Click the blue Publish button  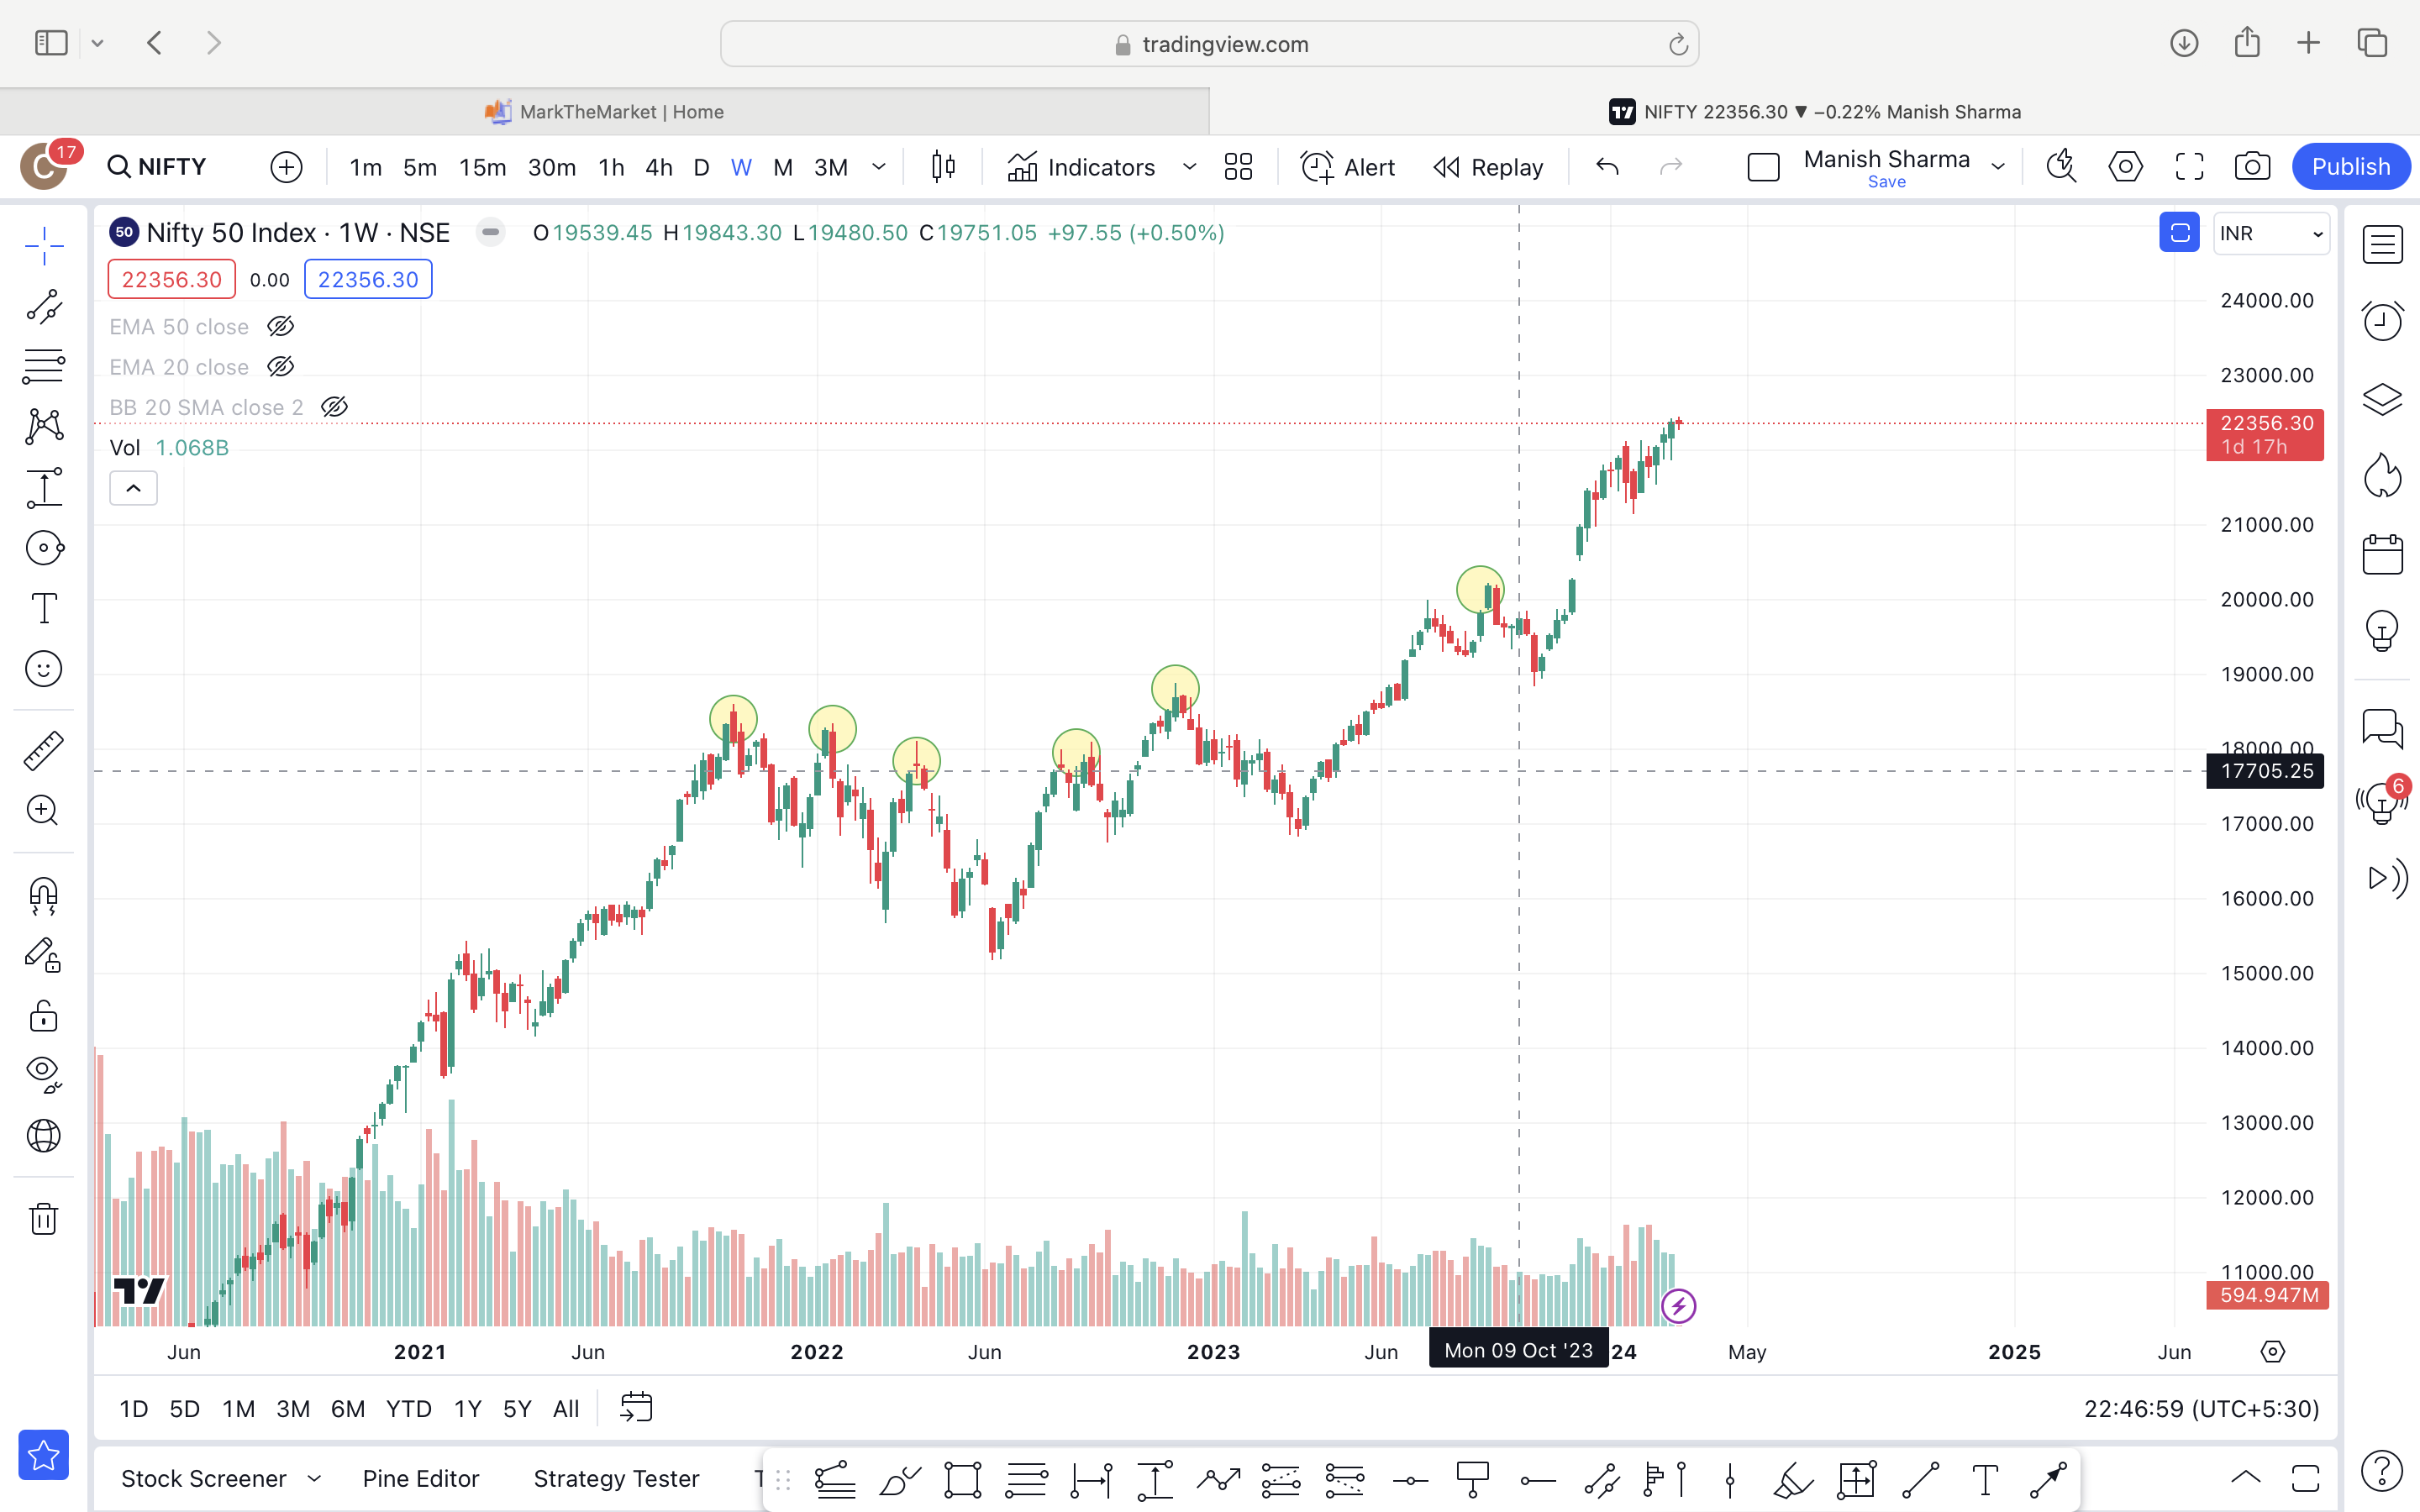[x=2350, y=167]
